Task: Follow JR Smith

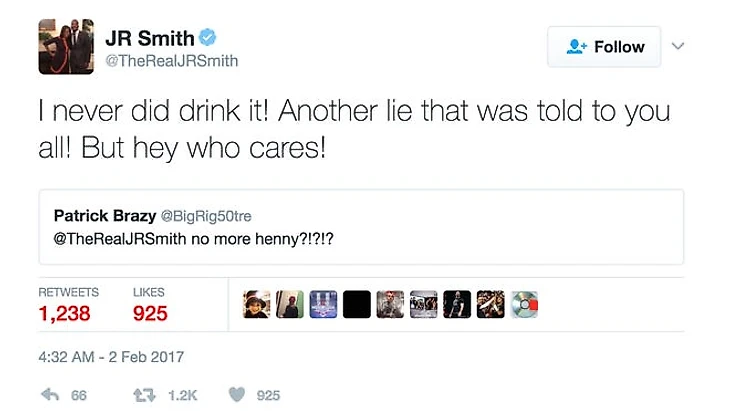Action: click(x=604, y=47)
